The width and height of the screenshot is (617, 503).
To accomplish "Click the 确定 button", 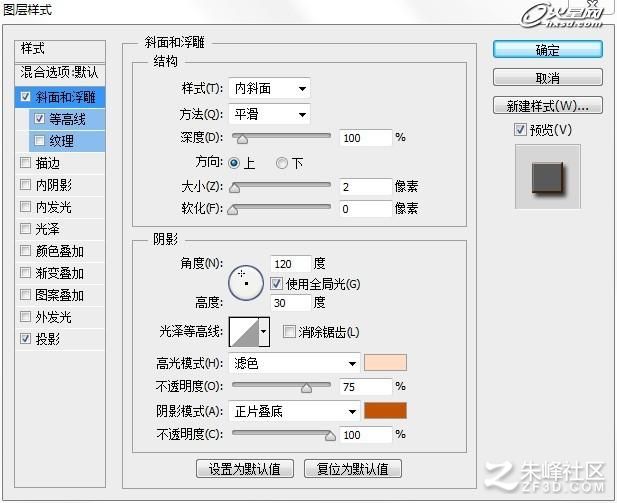I will [547, 50].
